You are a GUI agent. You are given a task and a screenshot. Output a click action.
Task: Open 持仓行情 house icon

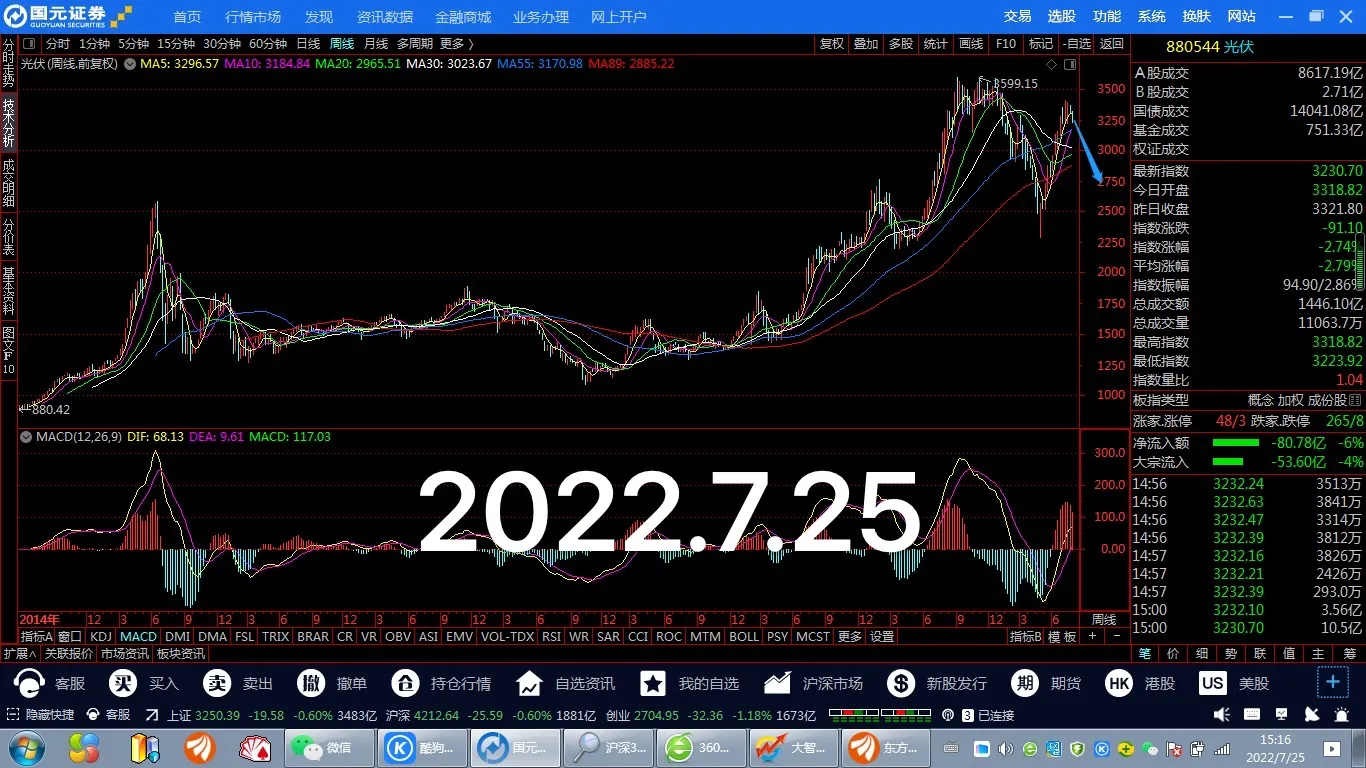pyautogui.click(x=405, y=684)
